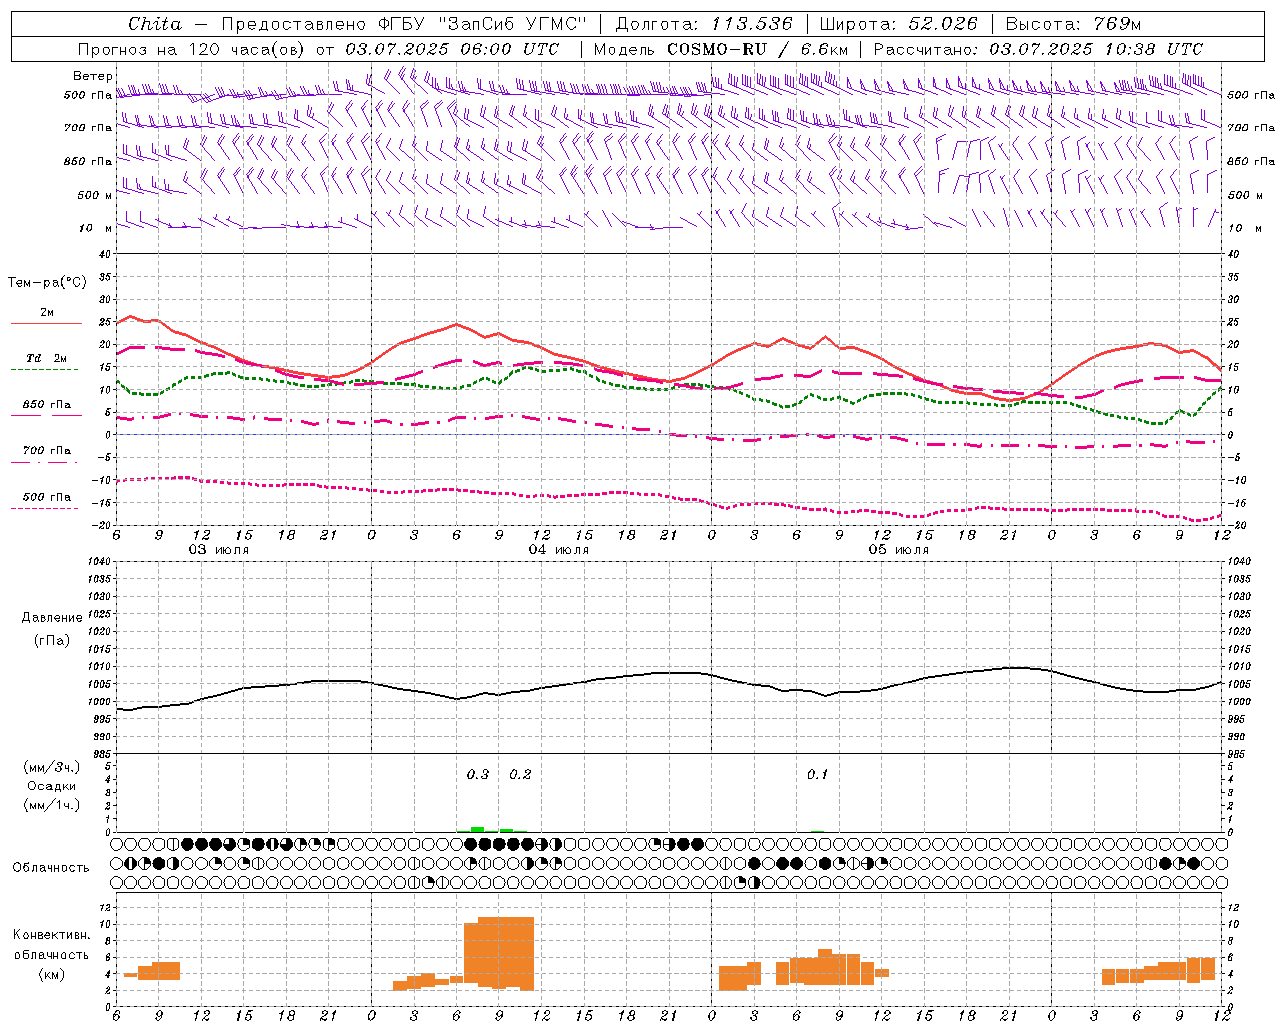Image resolution: width=1280 pixels, height=1024 pixels.
Task: Click the (мм/1ч.) precipitation unit label
Action: click(x=52, y=805)
